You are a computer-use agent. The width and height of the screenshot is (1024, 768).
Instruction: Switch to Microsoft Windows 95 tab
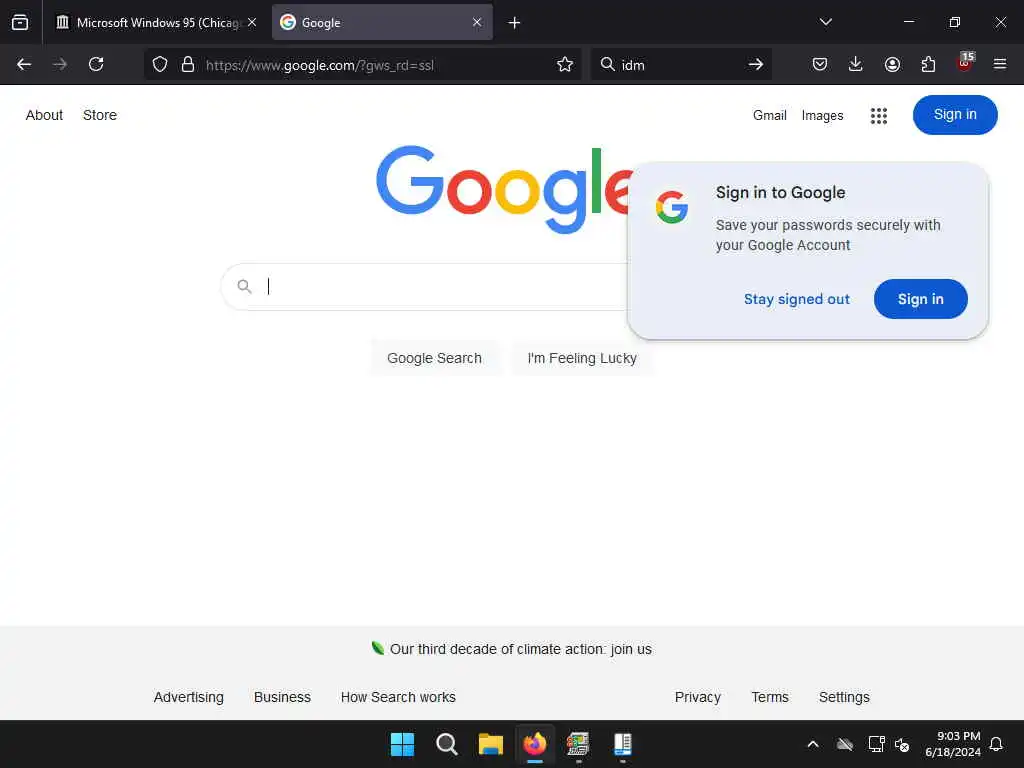tap(155, 23)
